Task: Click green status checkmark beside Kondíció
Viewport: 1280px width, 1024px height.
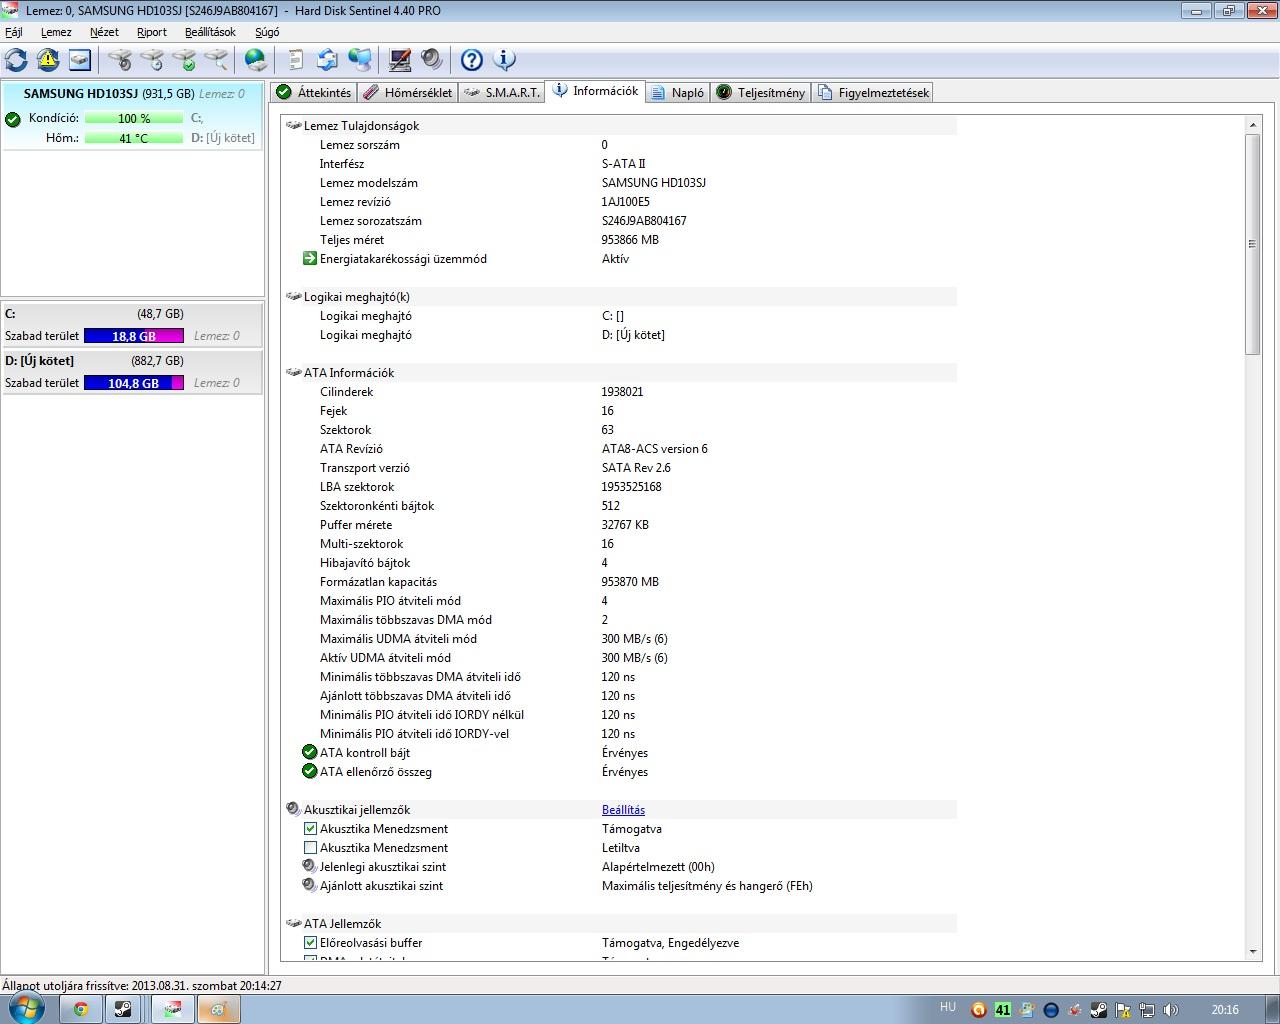Action: coord(13,119)
